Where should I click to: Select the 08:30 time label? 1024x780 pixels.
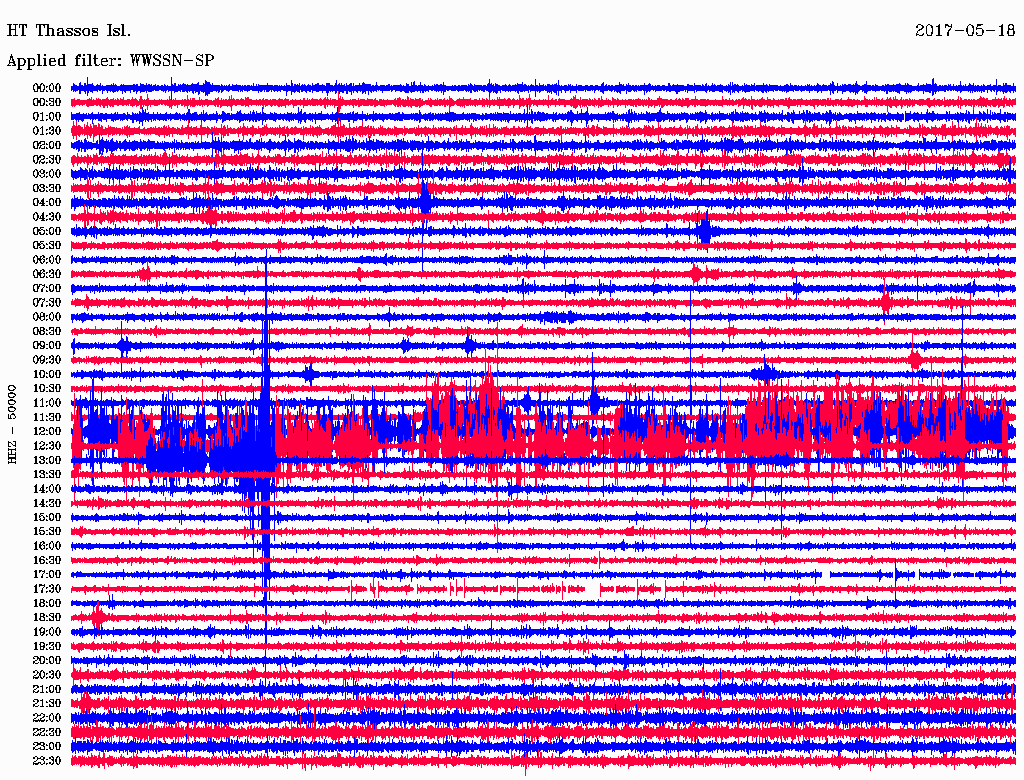(47, 331)
